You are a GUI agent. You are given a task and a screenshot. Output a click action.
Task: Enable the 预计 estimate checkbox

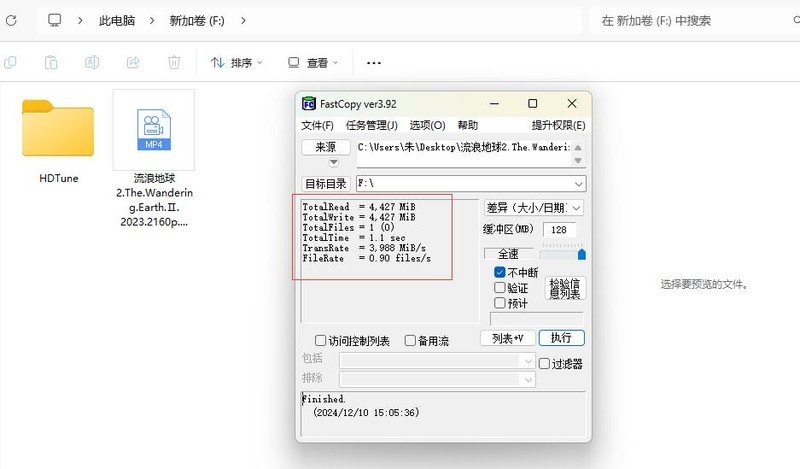(x=499, y=303)
